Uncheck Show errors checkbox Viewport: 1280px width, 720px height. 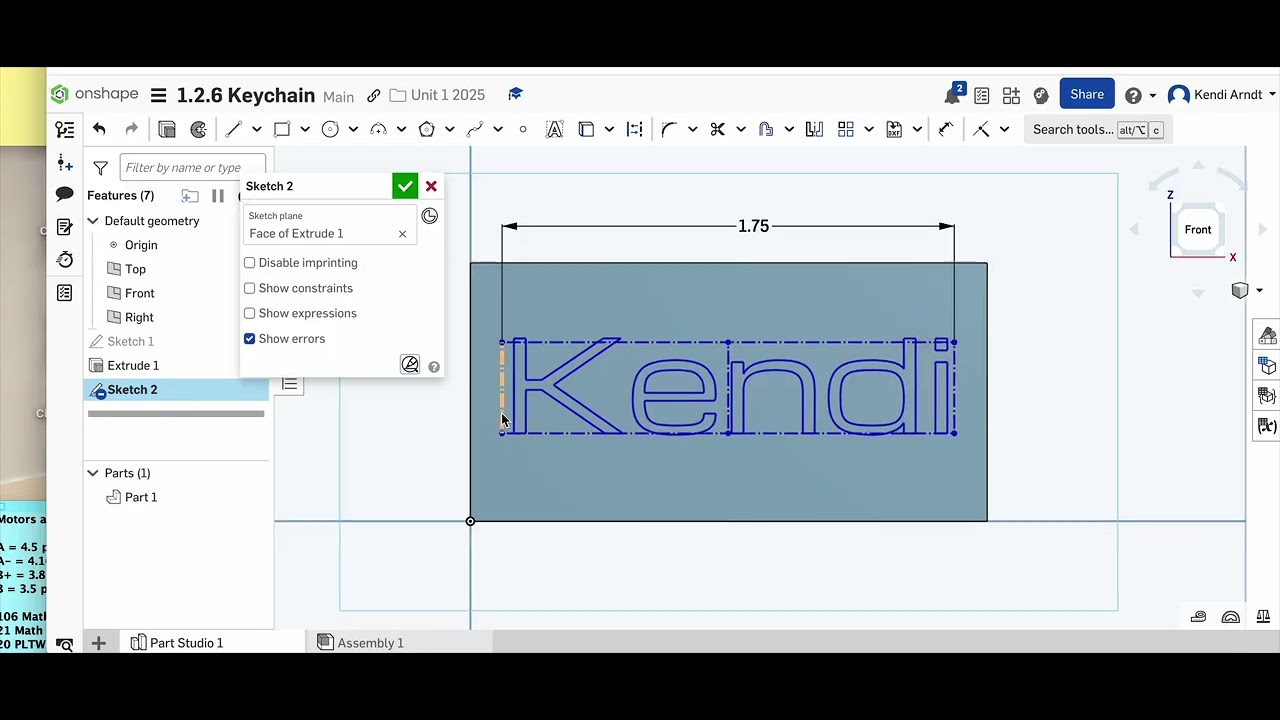point(250,339)
